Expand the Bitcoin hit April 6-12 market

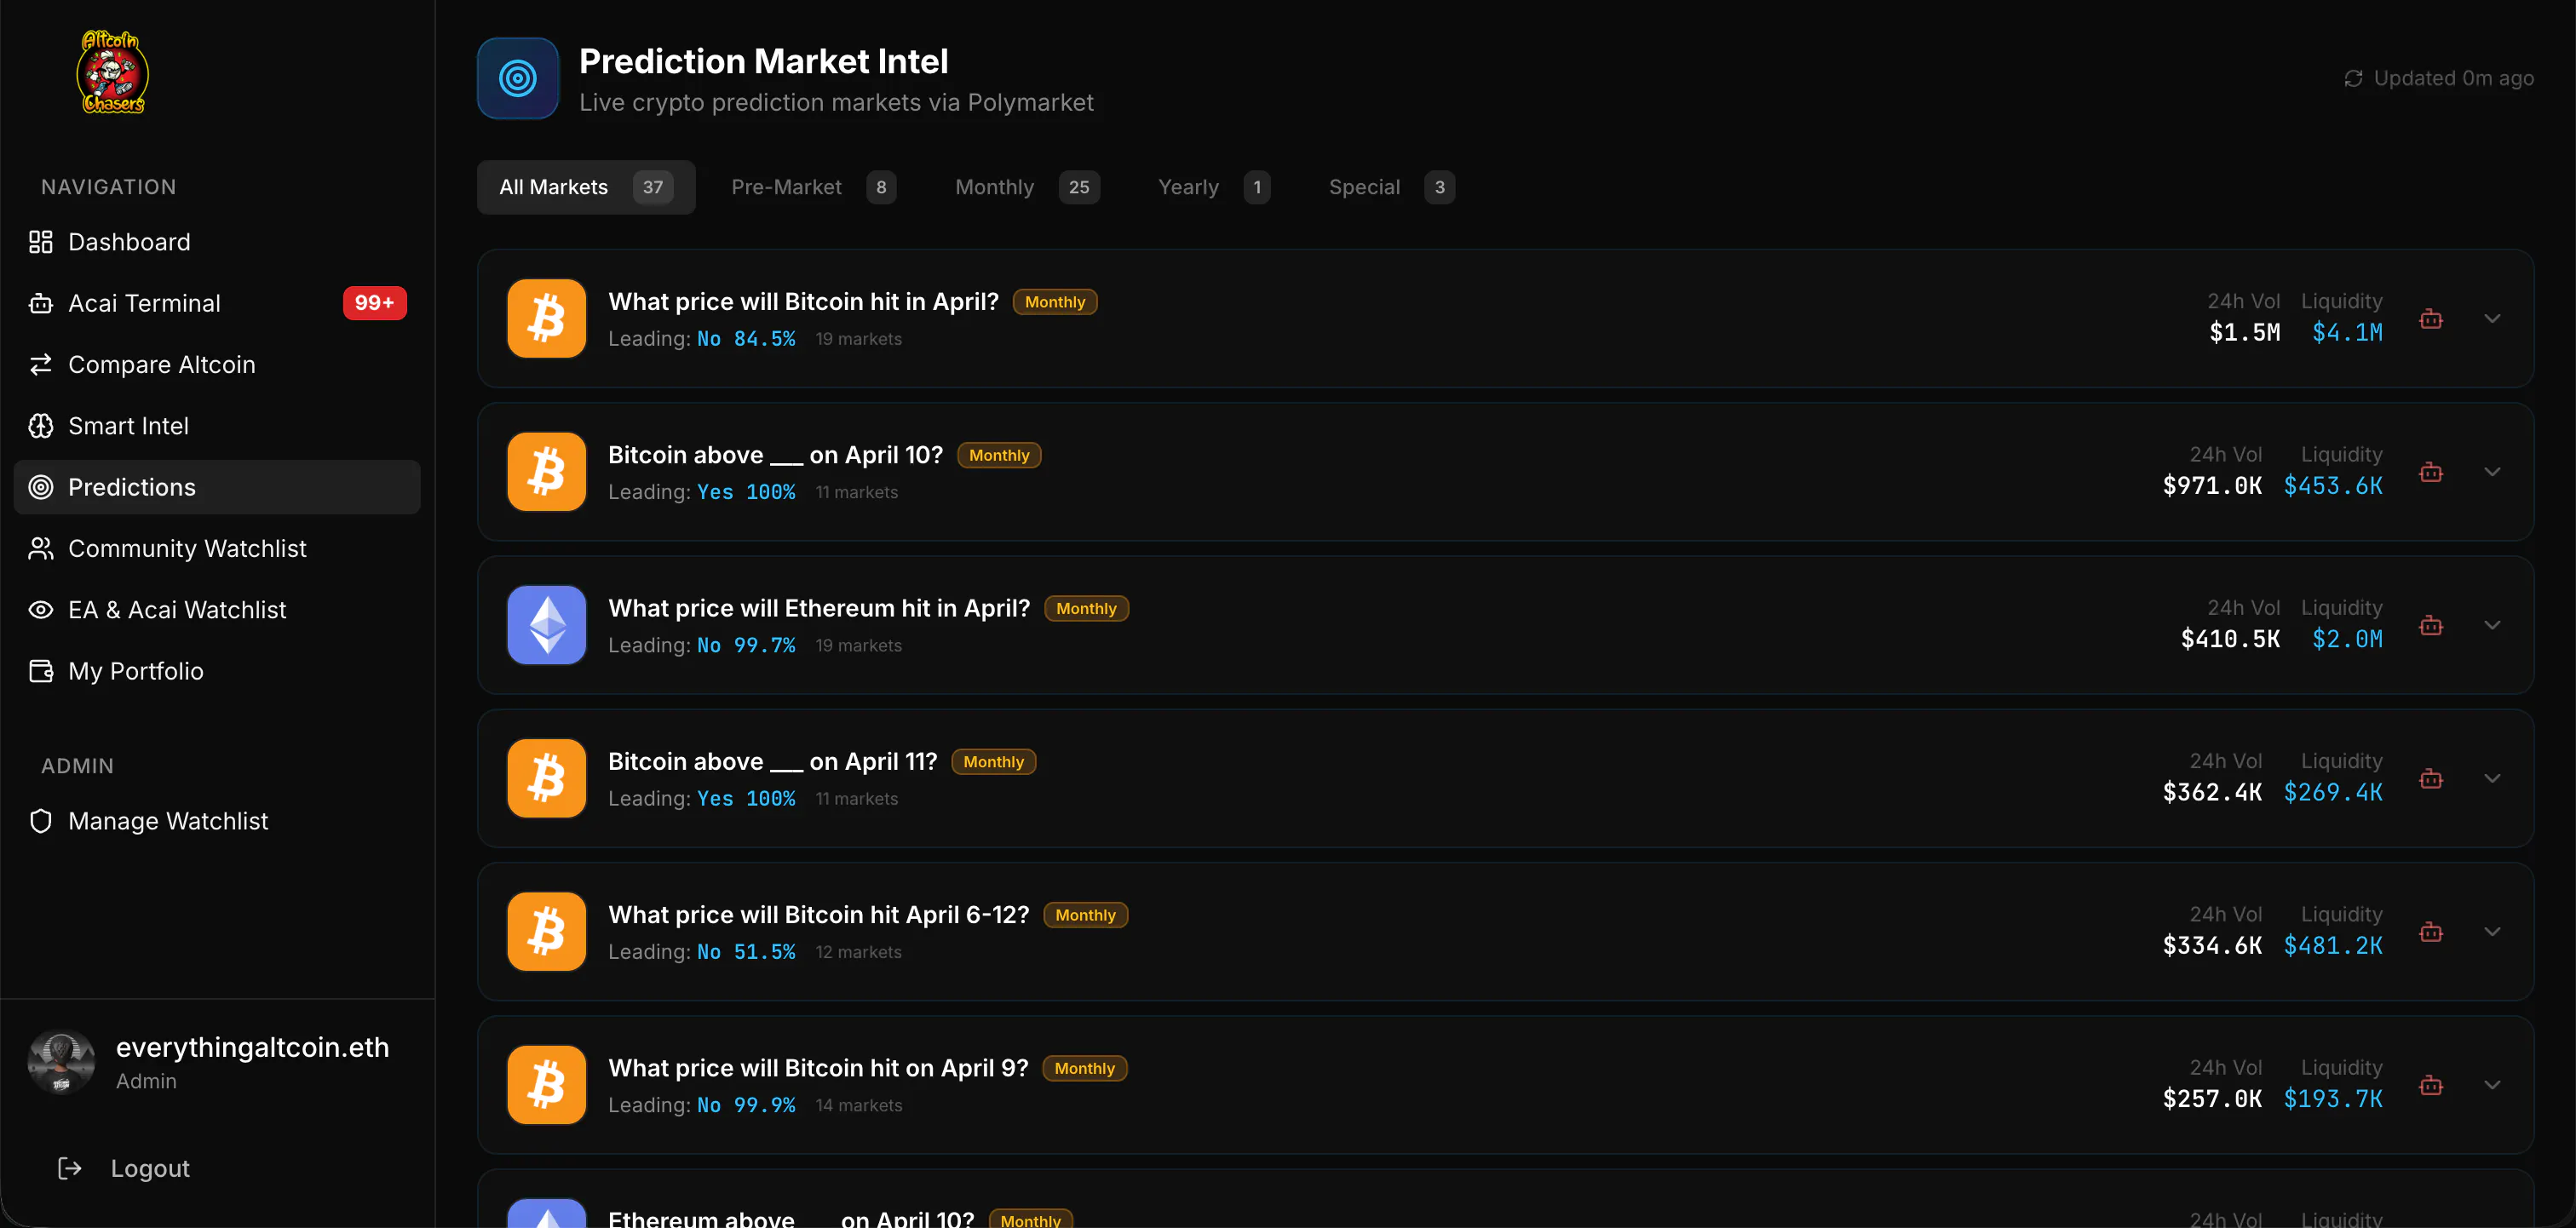coord(2493,932)
